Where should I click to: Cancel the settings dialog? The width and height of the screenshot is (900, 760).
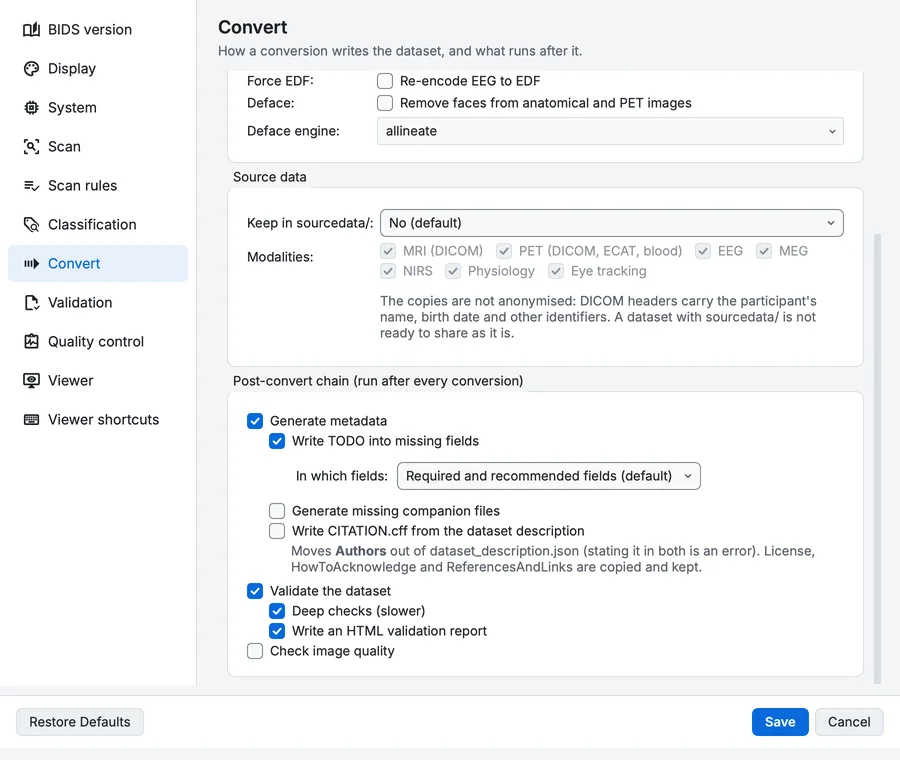[849, 722]
